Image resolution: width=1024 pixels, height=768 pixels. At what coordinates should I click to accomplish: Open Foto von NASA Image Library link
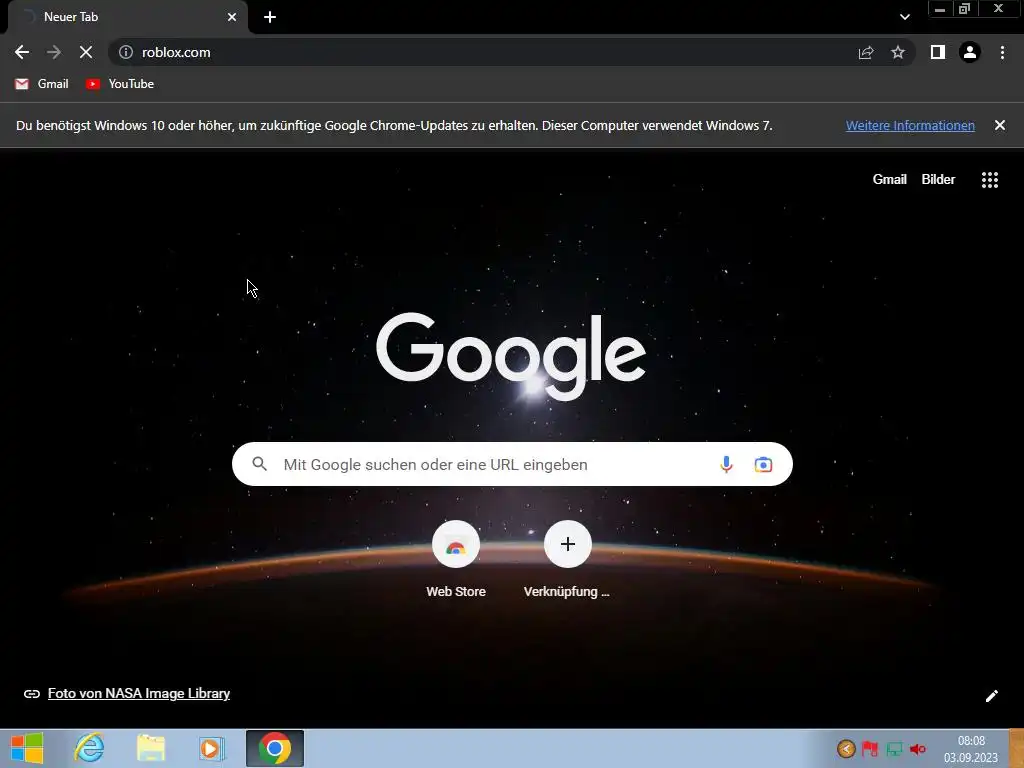point(138,694)
